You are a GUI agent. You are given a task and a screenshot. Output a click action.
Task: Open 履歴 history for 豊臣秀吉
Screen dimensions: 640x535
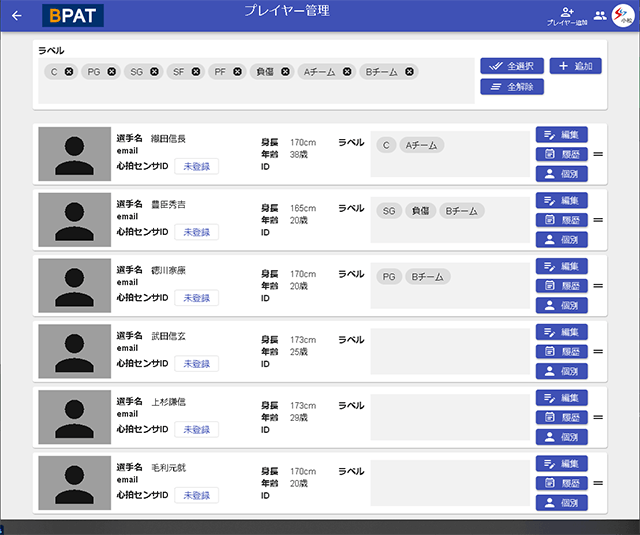click(x=561, y=220)
